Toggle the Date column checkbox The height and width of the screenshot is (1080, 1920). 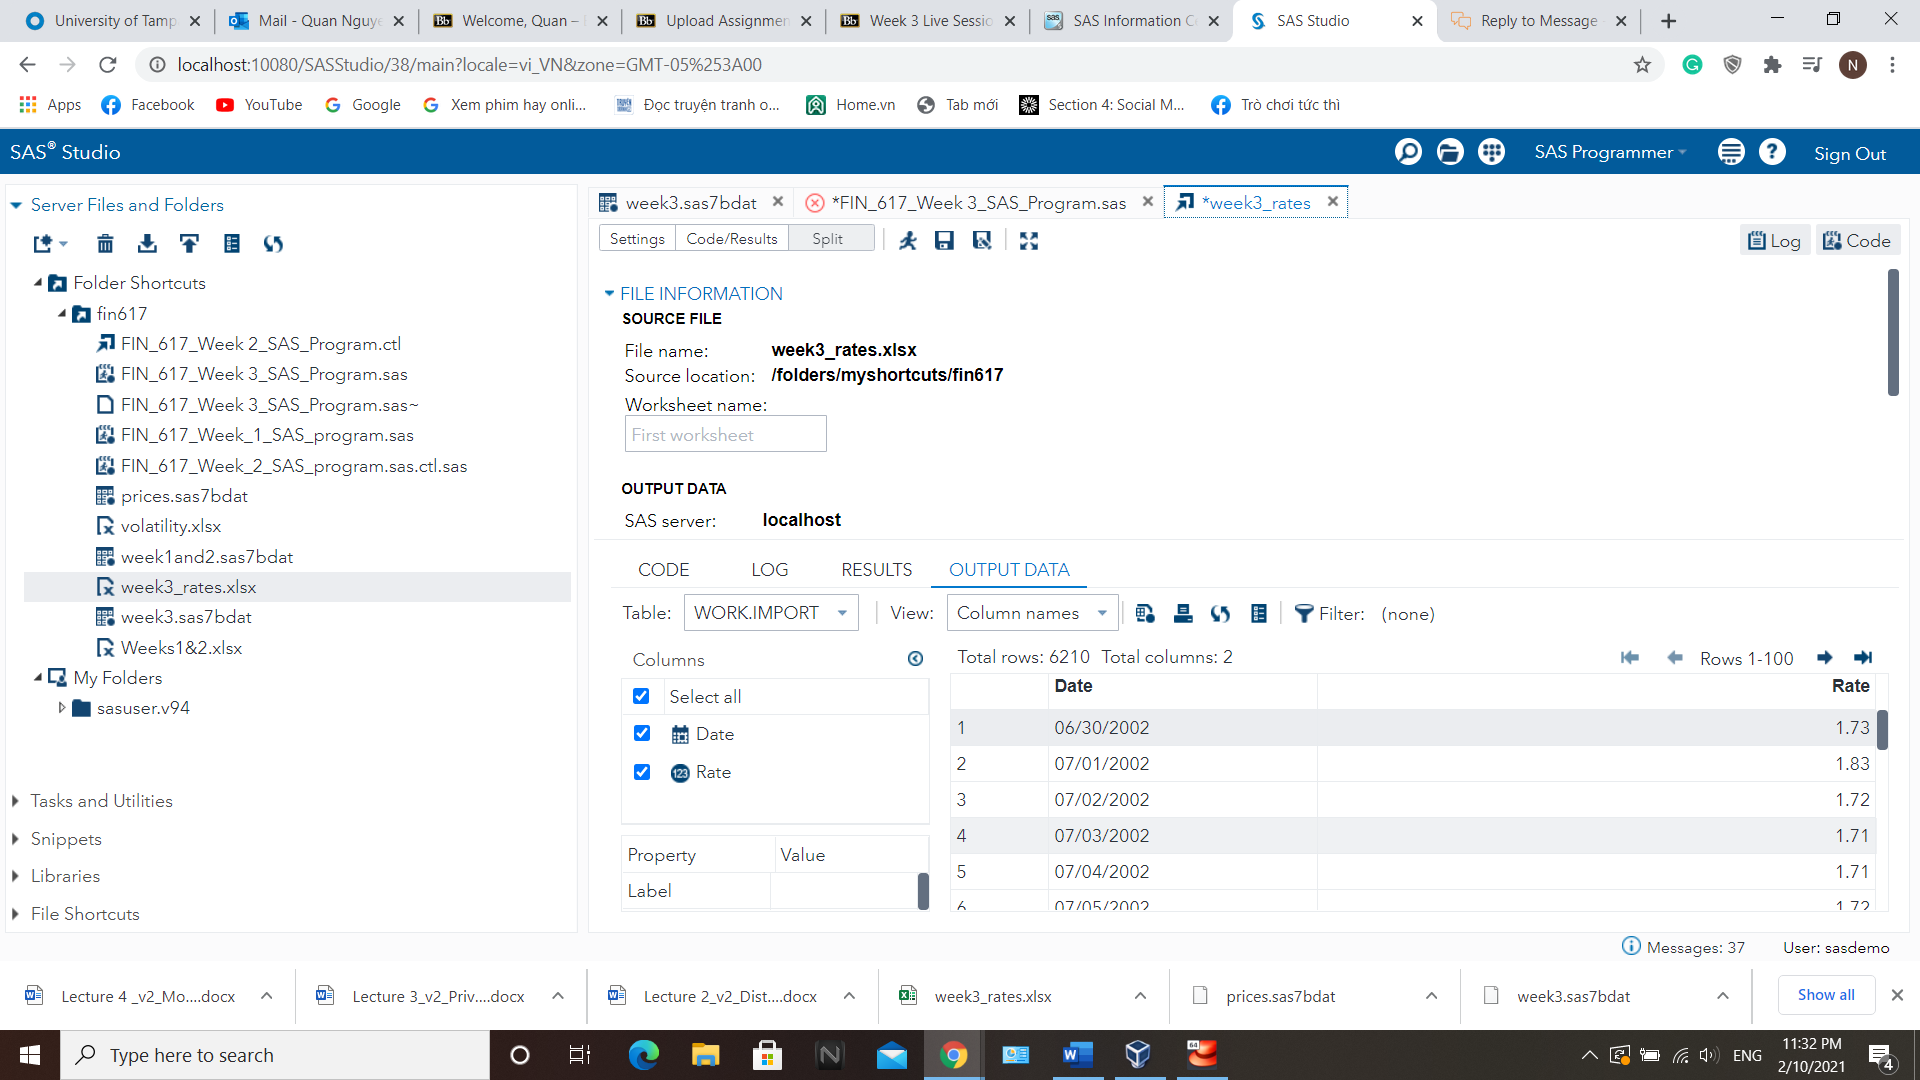[642, 733]
